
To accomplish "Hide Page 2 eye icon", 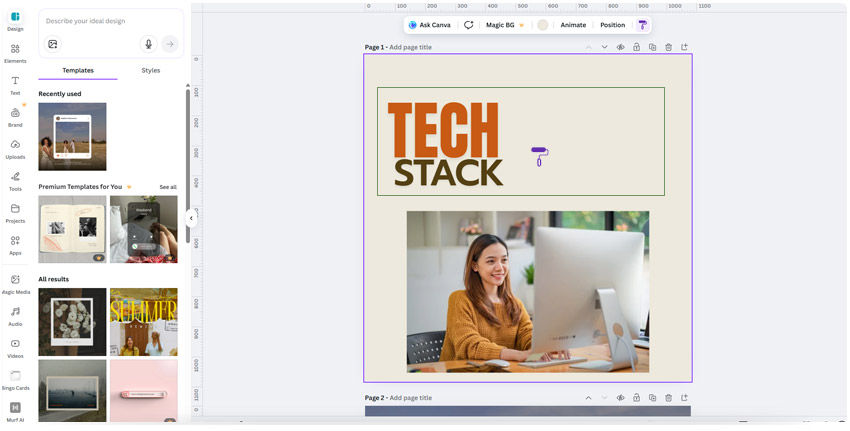I will coord(621,398).
